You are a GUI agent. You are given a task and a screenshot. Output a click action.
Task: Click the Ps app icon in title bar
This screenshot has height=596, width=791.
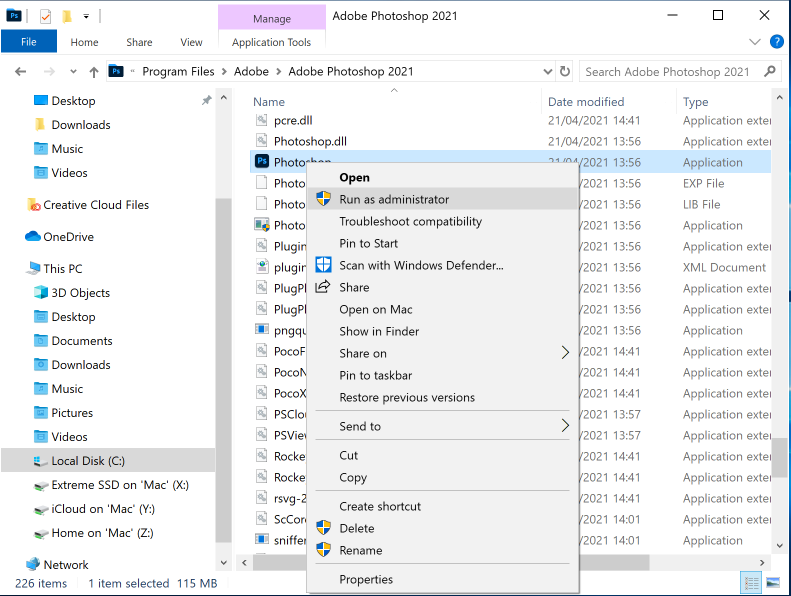point(14,16)
